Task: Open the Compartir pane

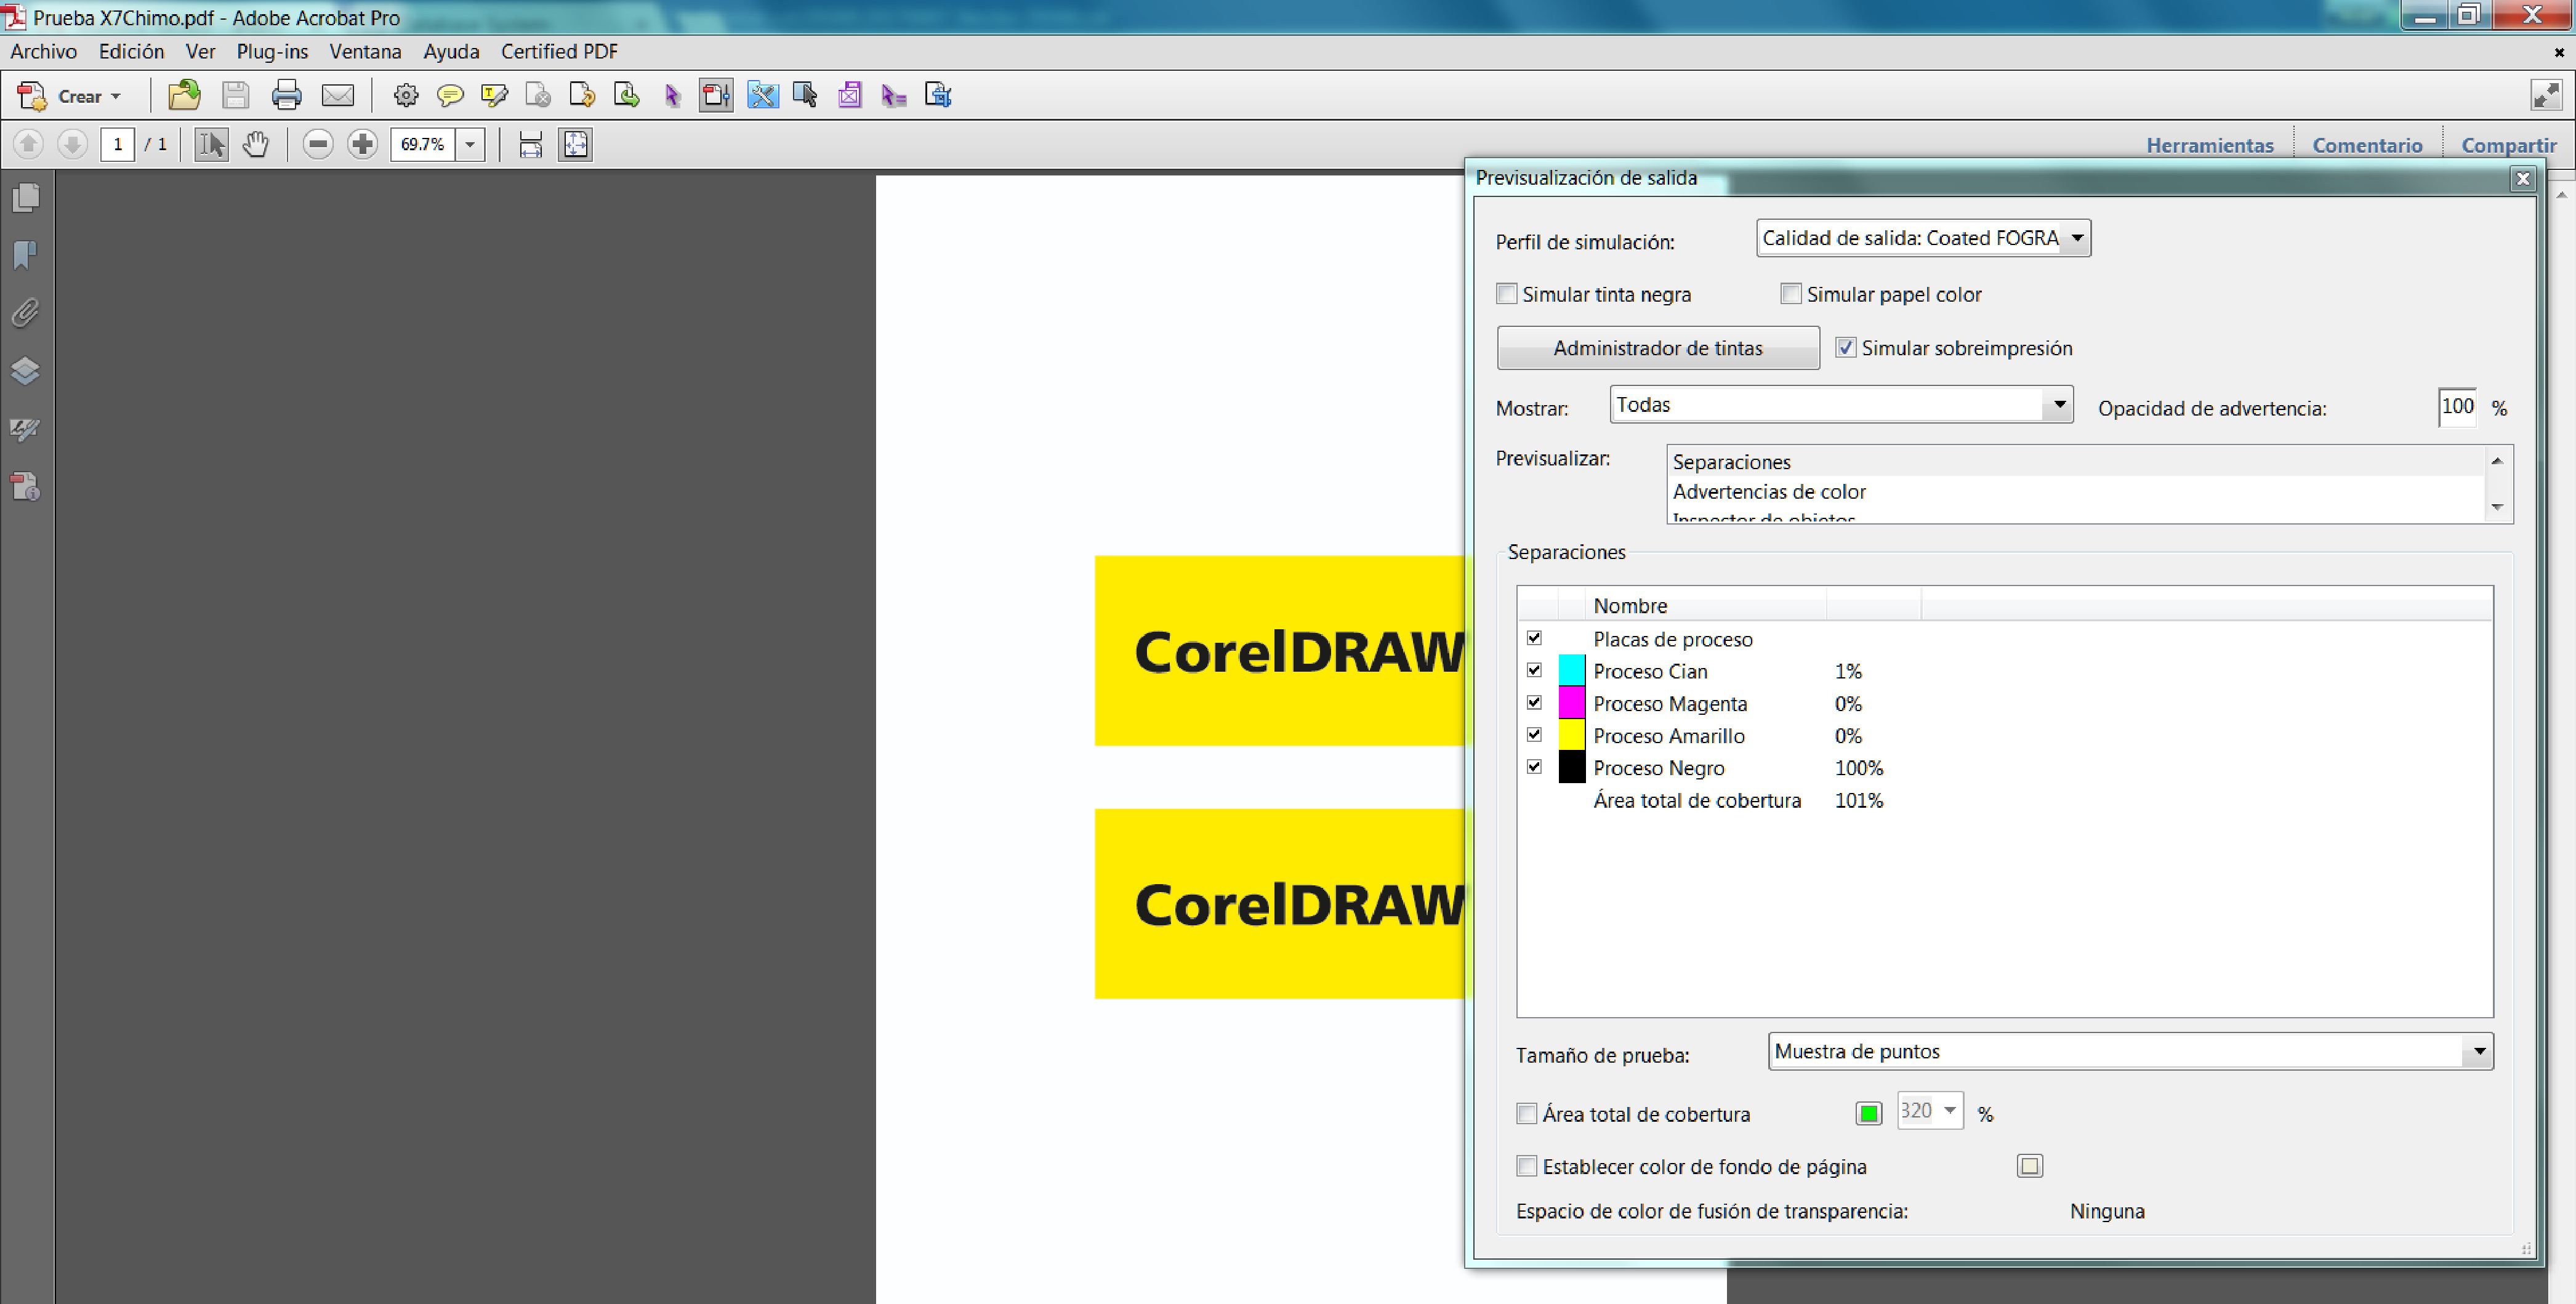Action: [2509, 145]
